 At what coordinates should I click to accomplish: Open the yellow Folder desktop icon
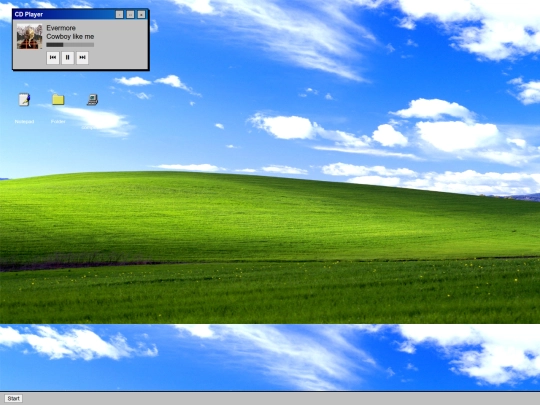58,100
